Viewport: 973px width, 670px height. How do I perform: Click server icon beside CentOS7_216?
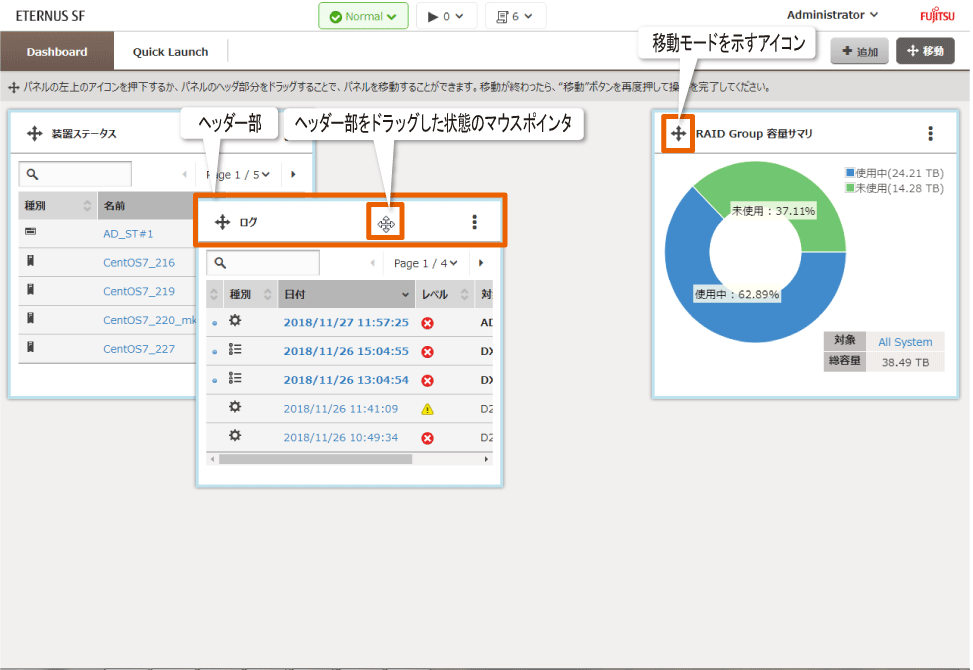click(30, 261)
